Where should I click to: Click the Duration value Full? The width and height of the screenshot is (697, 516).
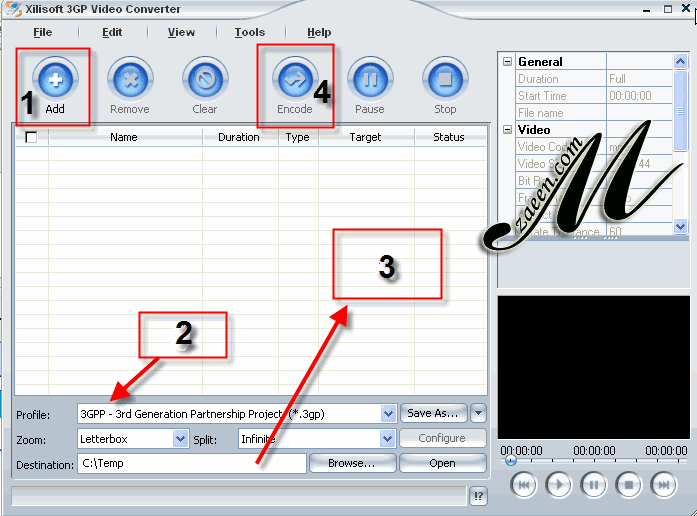click(x=617, y=79)
